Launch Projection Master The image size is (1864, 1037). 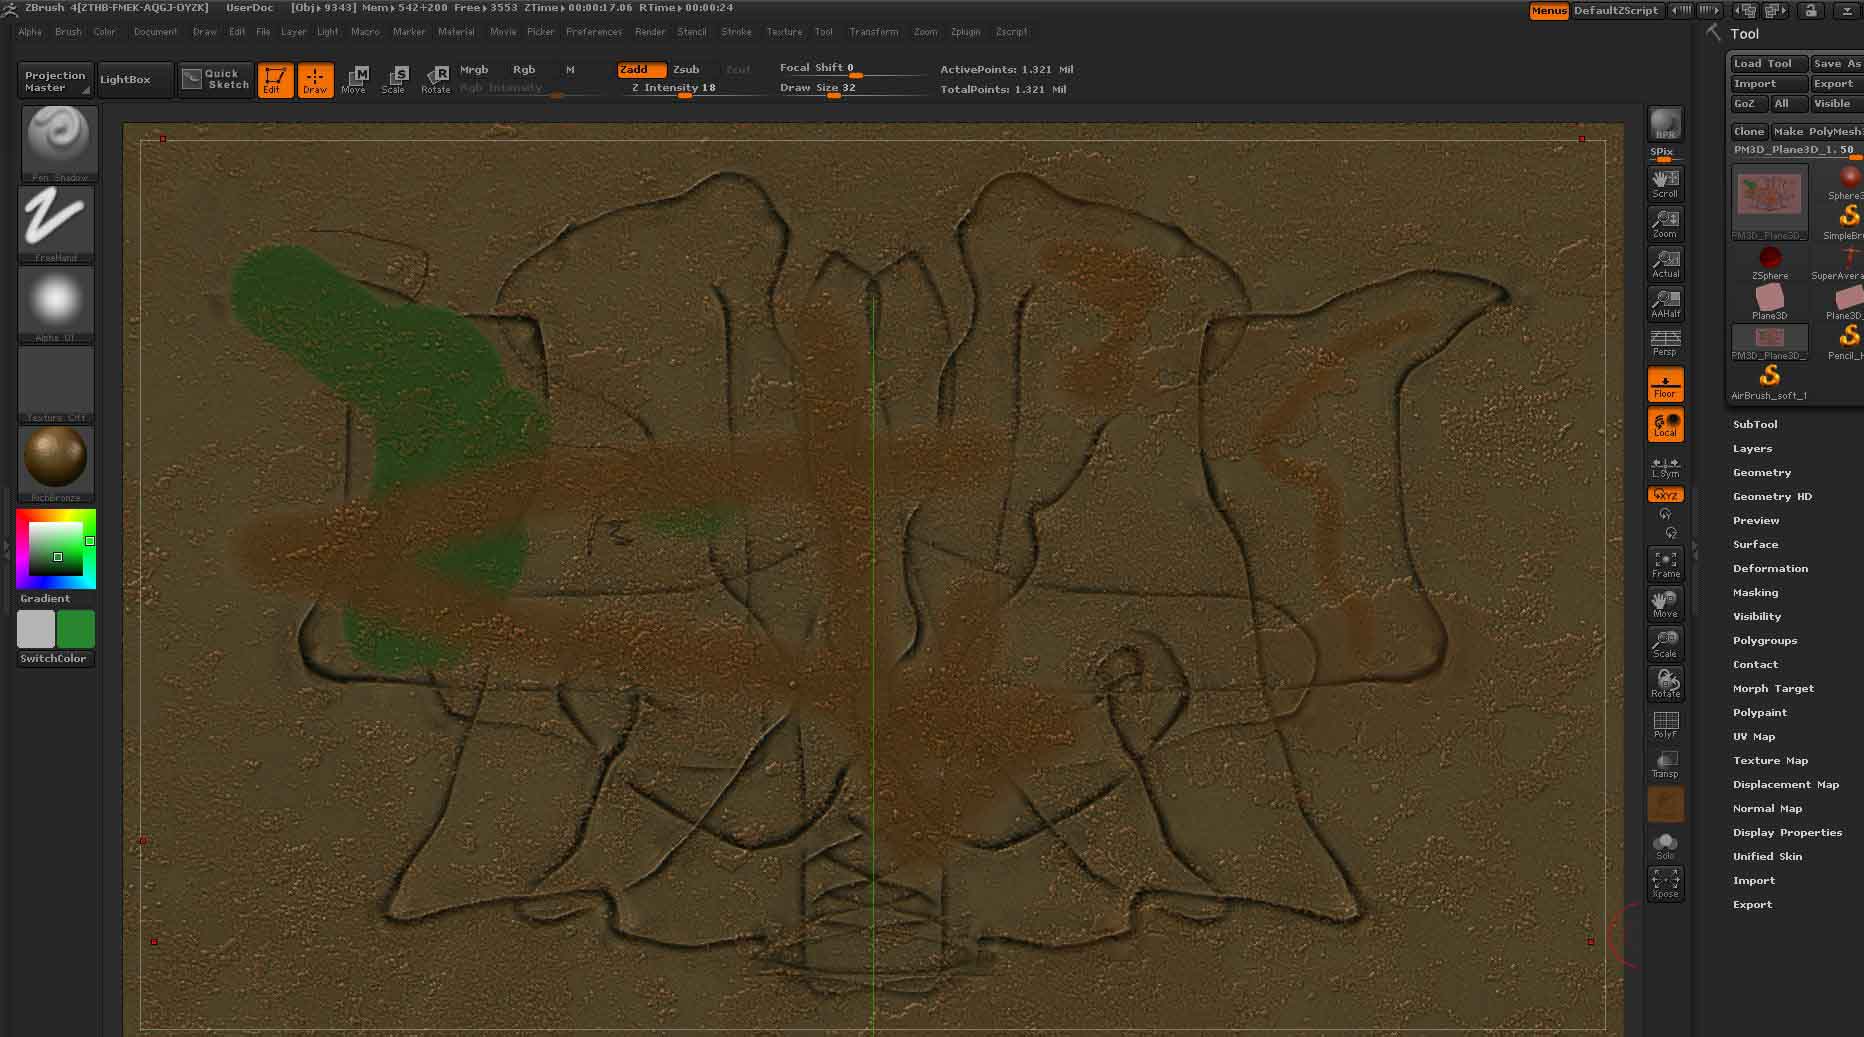click(56, 81)
